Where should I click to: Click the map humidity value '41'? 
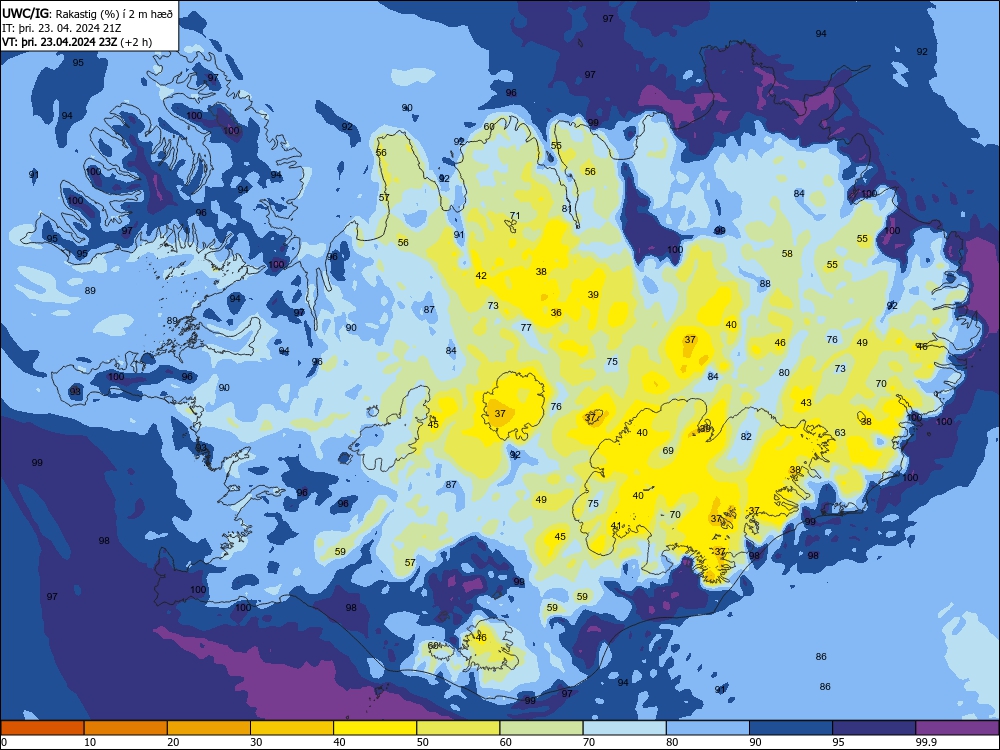pos(615,526)
